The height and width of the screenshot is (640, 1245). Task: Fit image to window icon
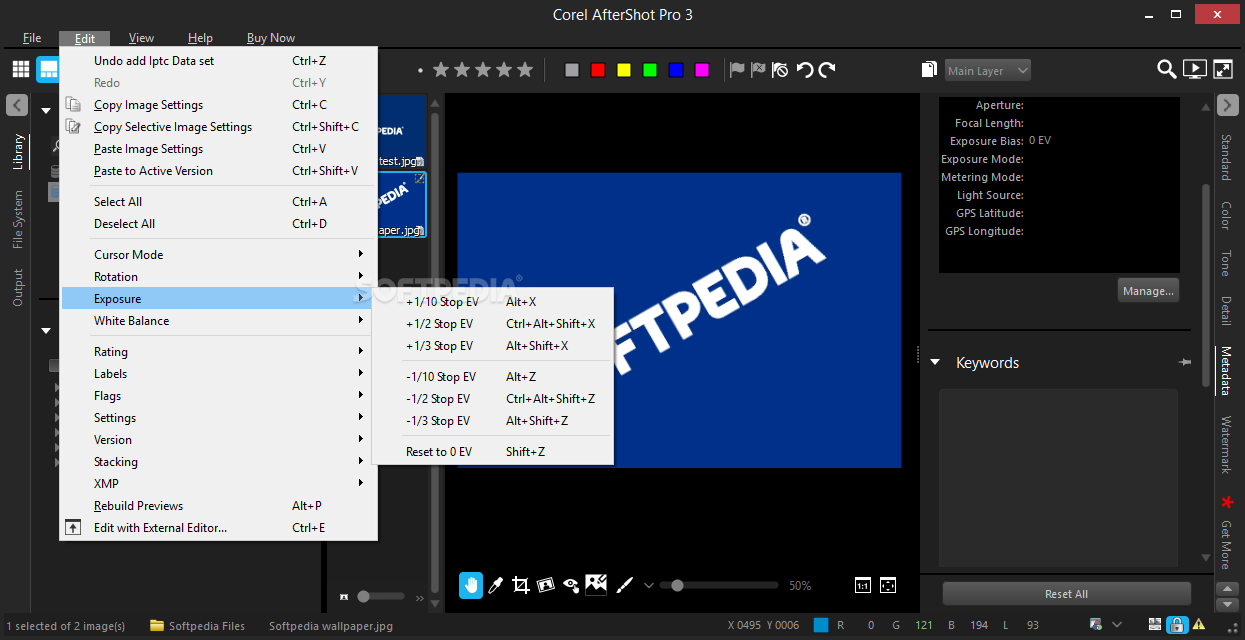click(887, 585)
